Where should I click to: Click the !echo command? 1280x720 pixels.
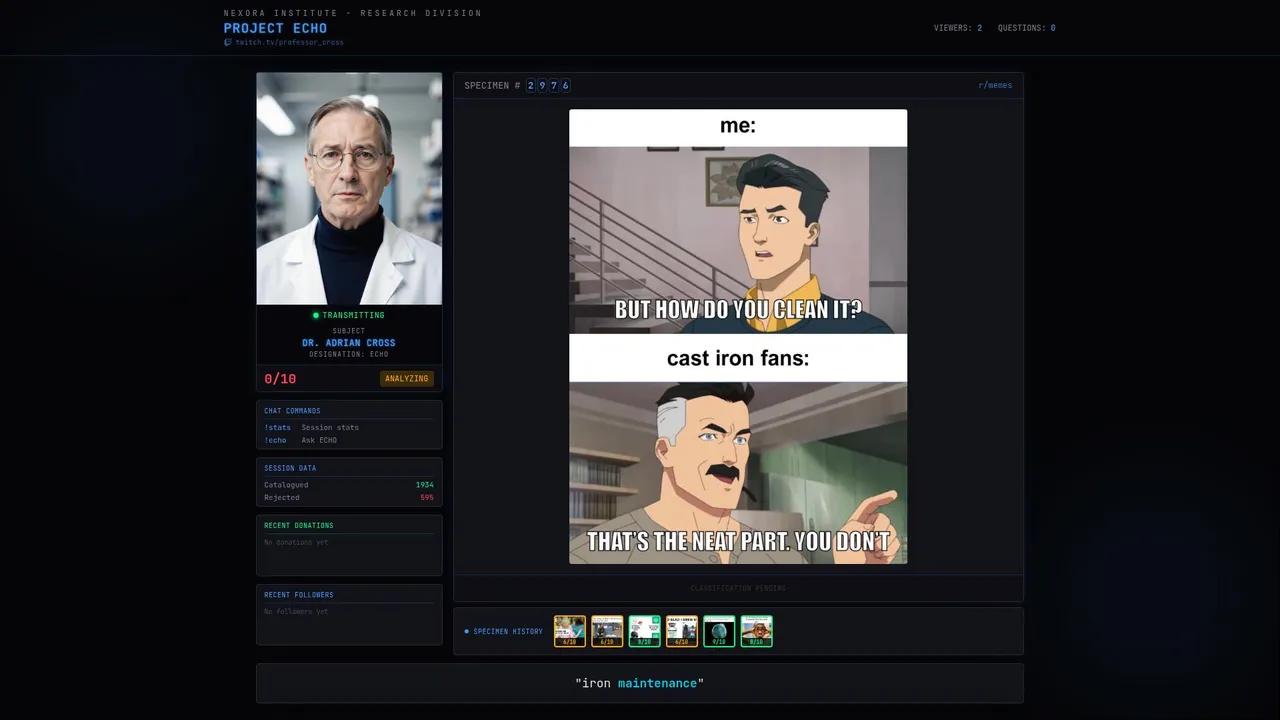pos(275,440)
